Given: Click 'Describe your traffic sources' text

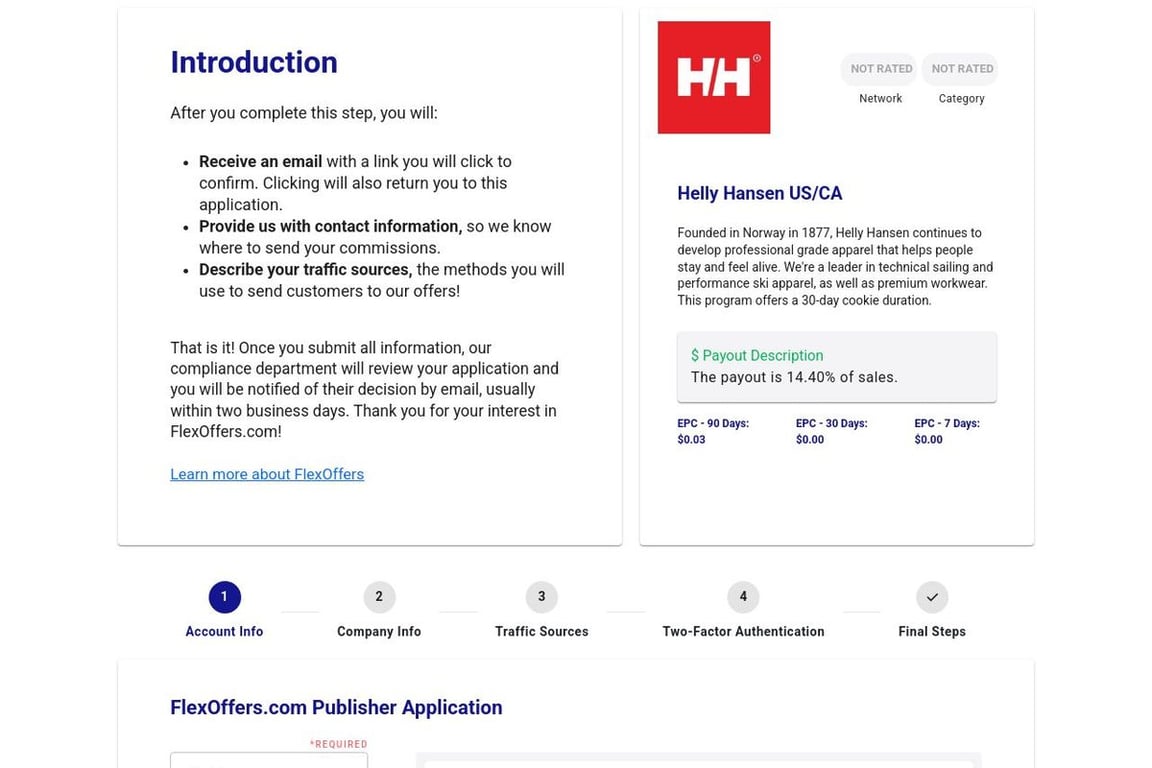Looking at the screenshot, I should point(306,270).
